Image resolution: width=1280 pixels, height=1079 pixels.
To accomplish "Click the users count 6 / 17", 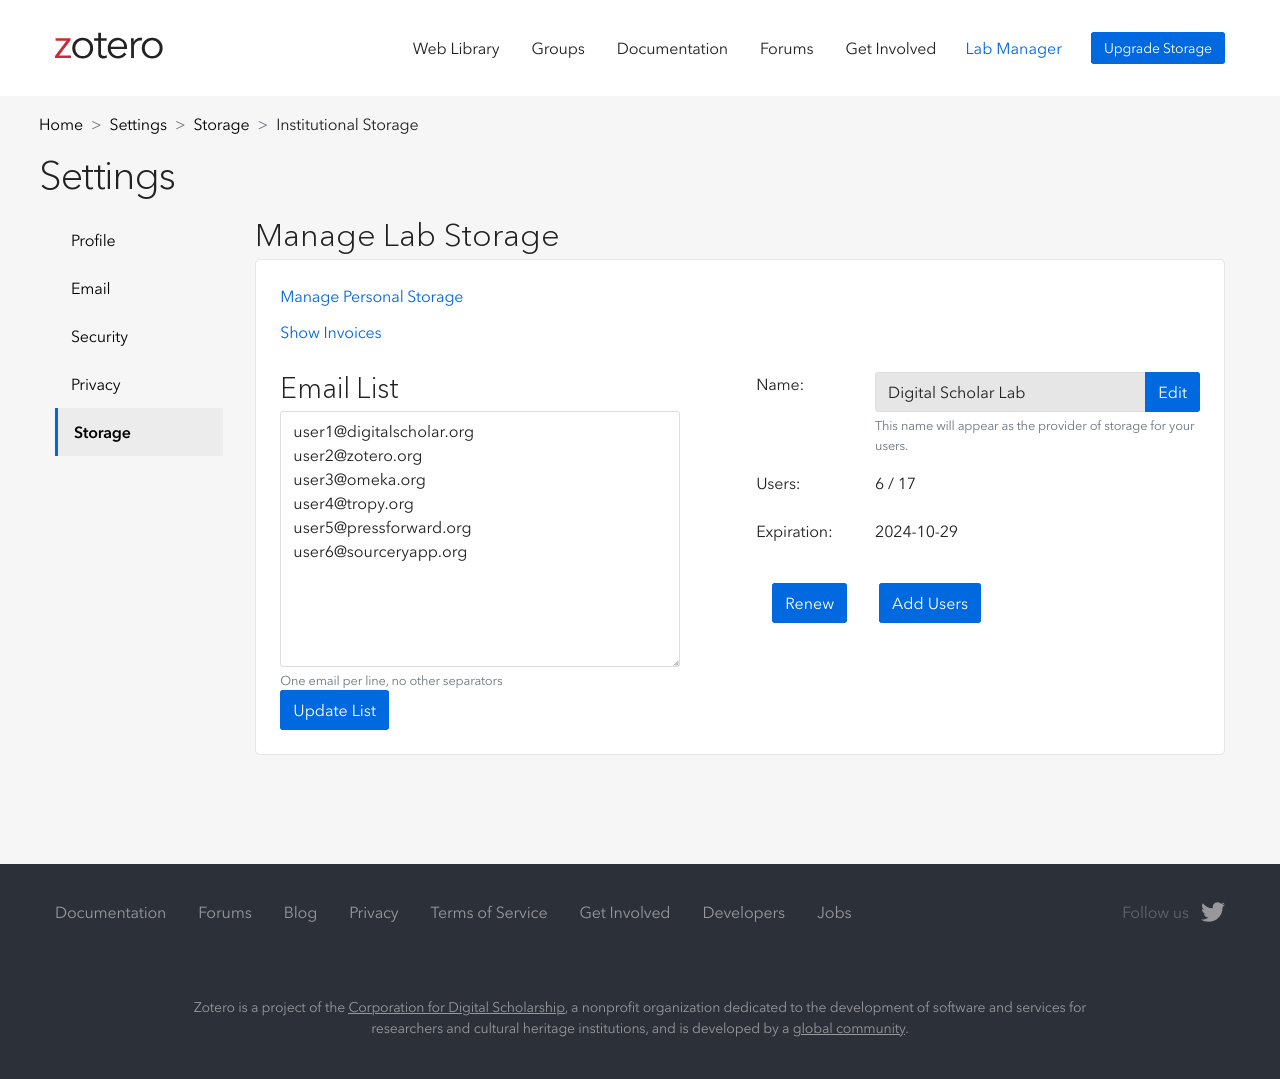I will [x=895, y=484].
